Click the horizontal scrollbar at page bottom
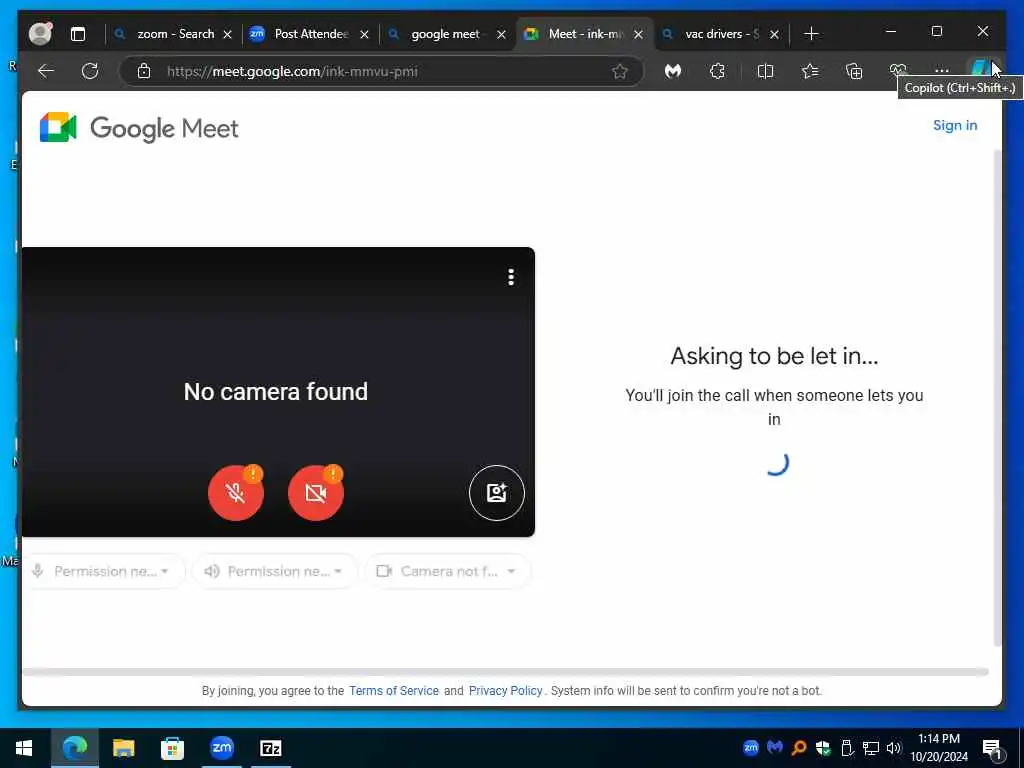 pos(505,671)
